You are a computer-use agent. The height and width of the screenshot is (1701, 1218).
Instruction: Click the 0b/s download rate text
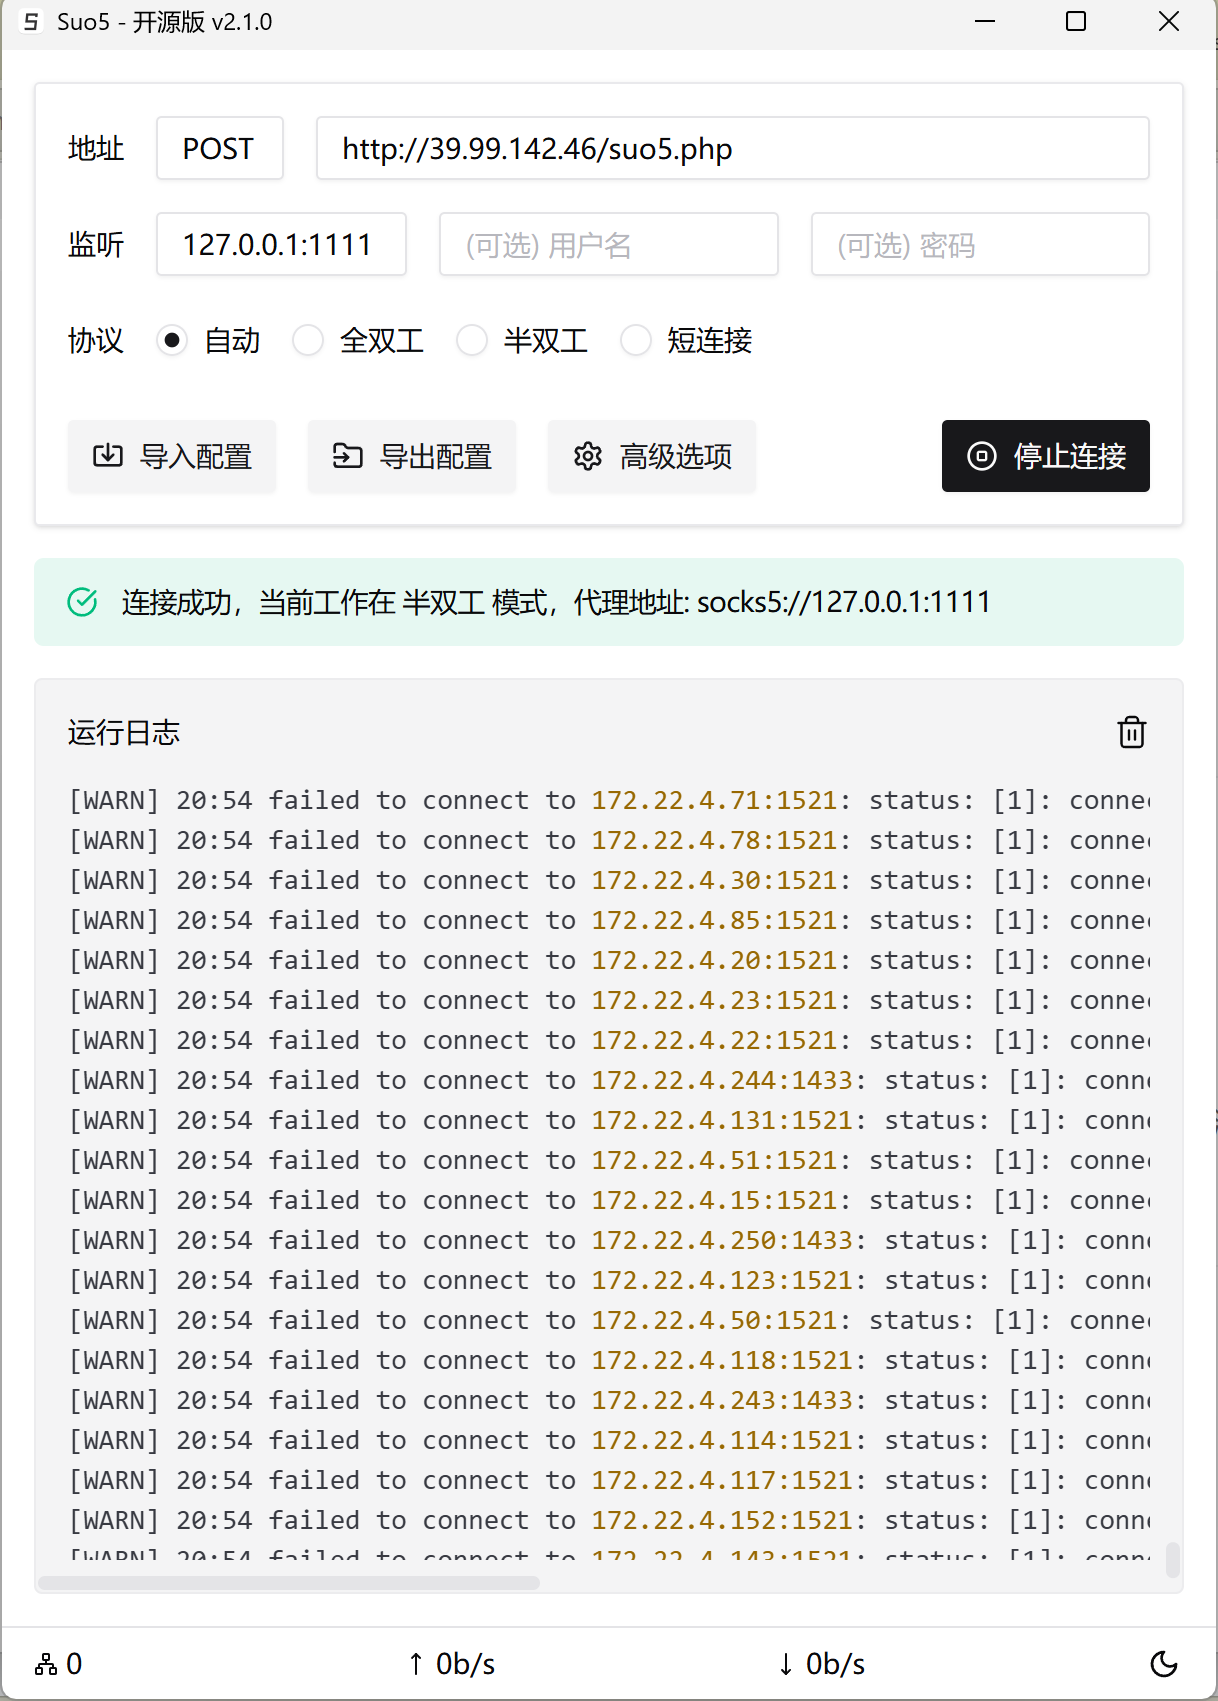point(836,1664)
